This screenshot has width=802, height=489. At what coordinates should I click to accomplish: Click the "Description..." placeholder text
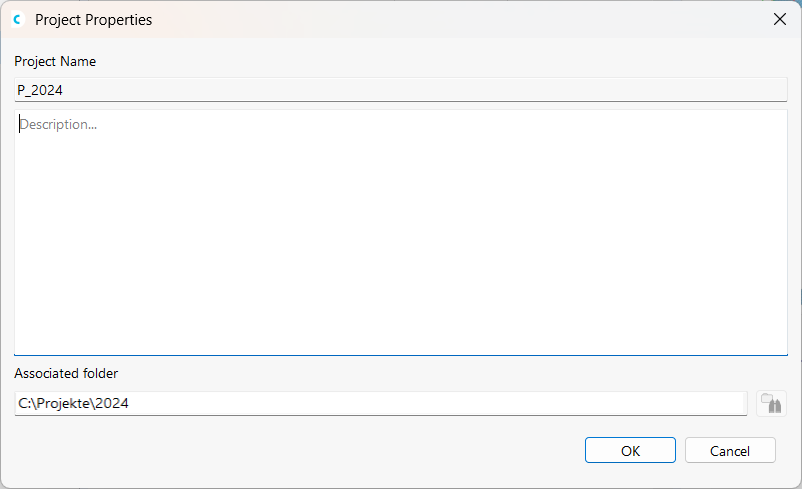[x=58, y=125]
